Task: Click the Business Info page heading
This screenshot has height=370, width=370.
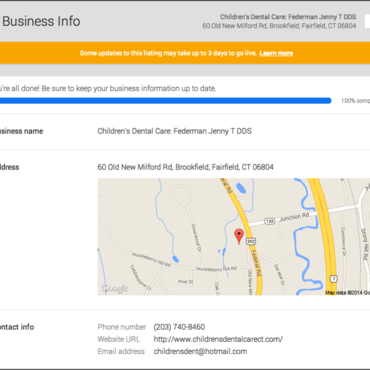Action: click(41, 21)
